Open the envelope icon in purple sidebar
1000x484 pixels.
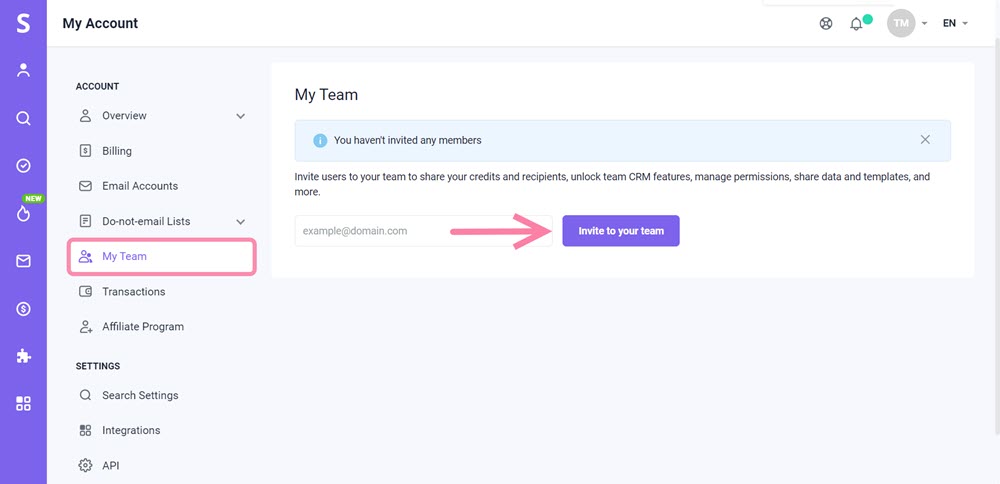coord(23,261)
